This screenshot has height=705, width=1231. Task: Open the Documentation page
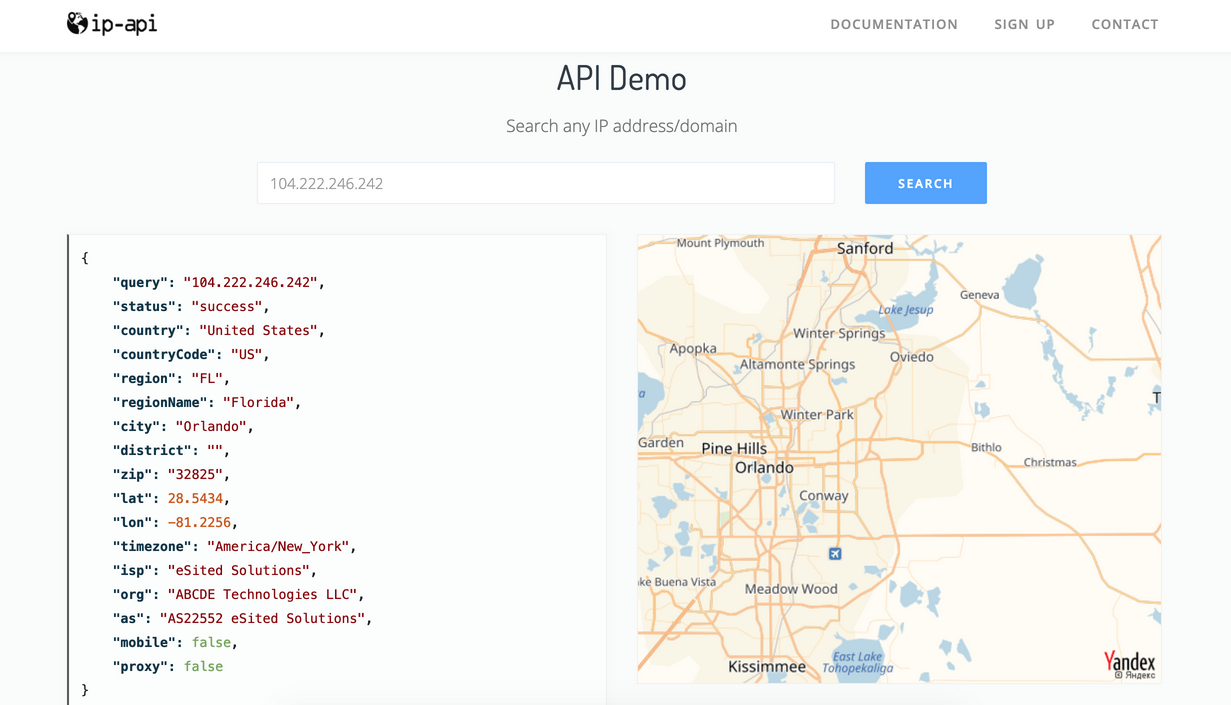tap(894, 24)
